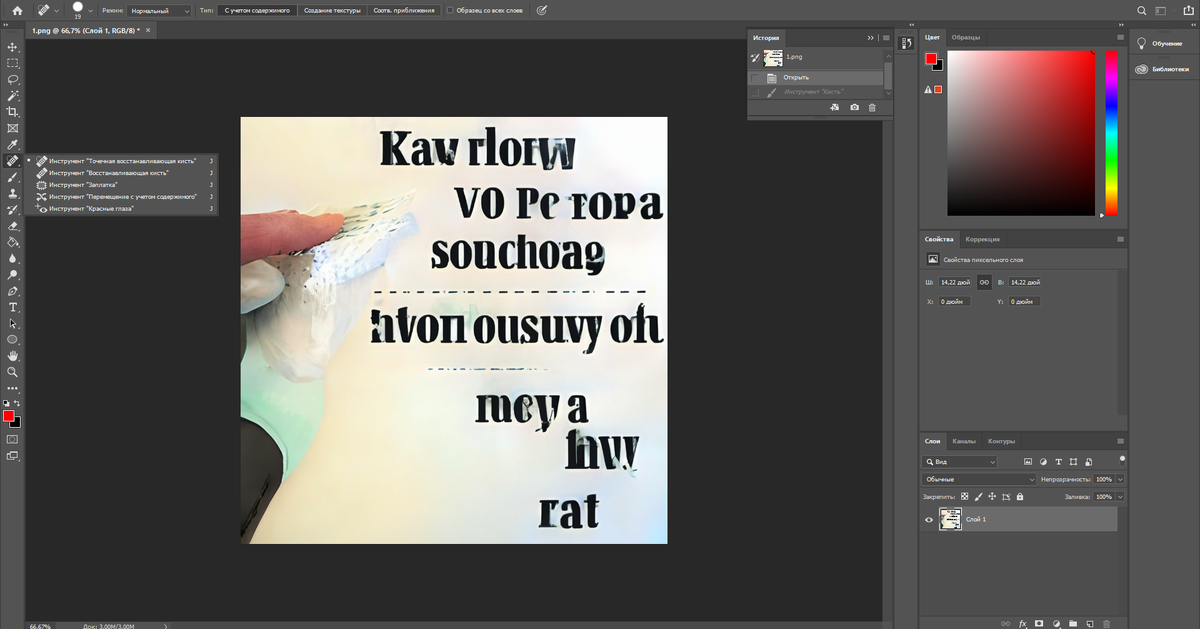Toggle lock all padlock icon
The width and height of the screenshot is (1200, 629).
(x=1020, y=496)
